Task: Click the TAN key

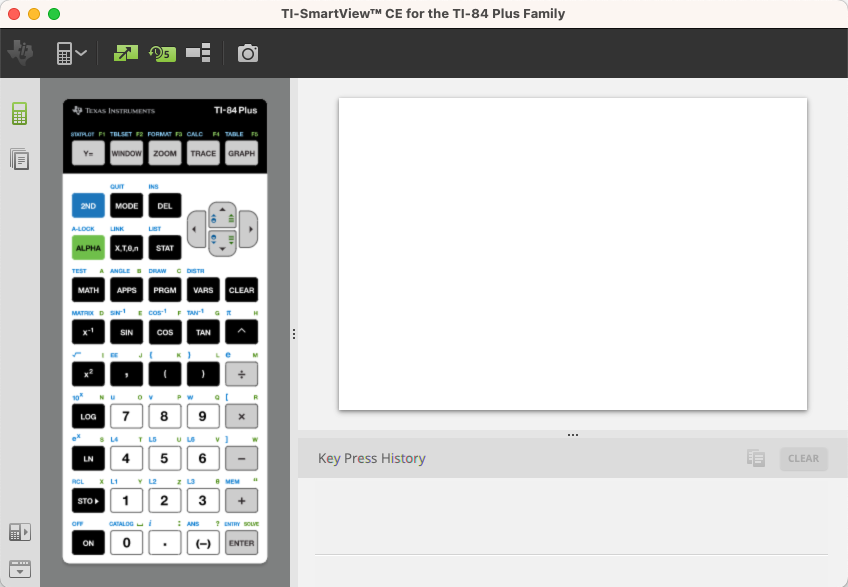Action: (203, 332)
